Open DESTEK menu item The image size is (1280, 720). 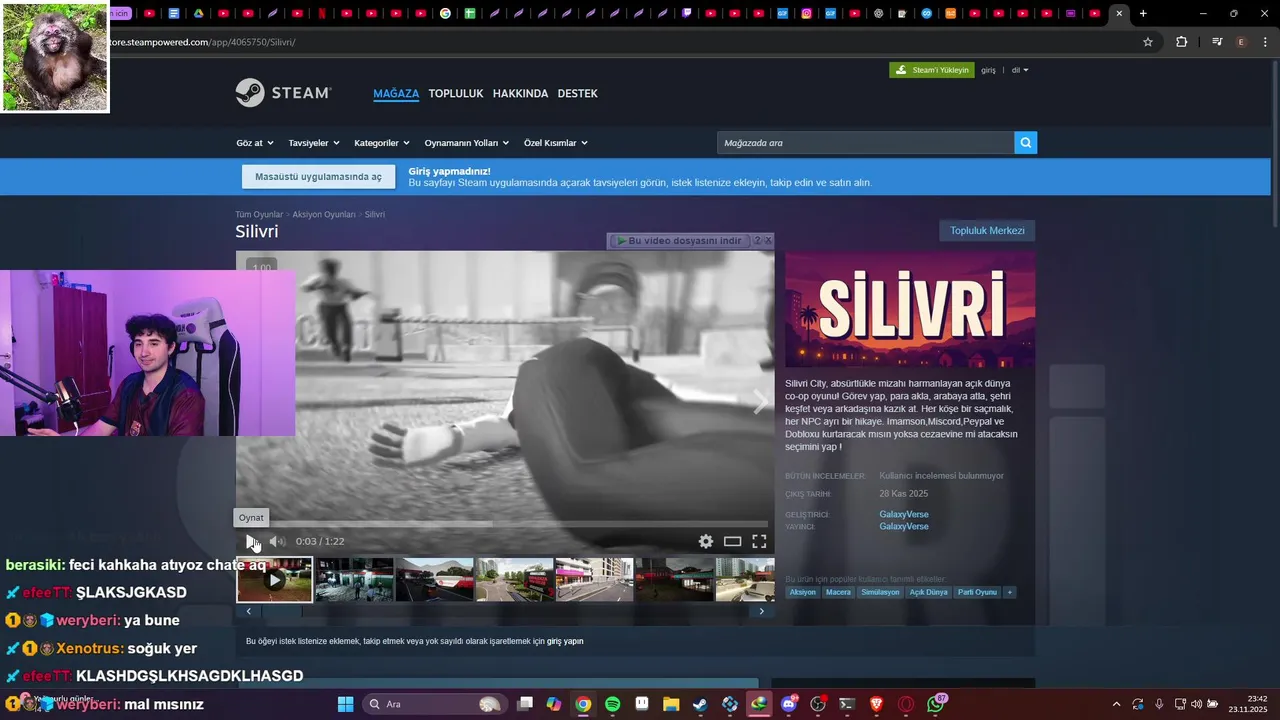pos(577,93)
